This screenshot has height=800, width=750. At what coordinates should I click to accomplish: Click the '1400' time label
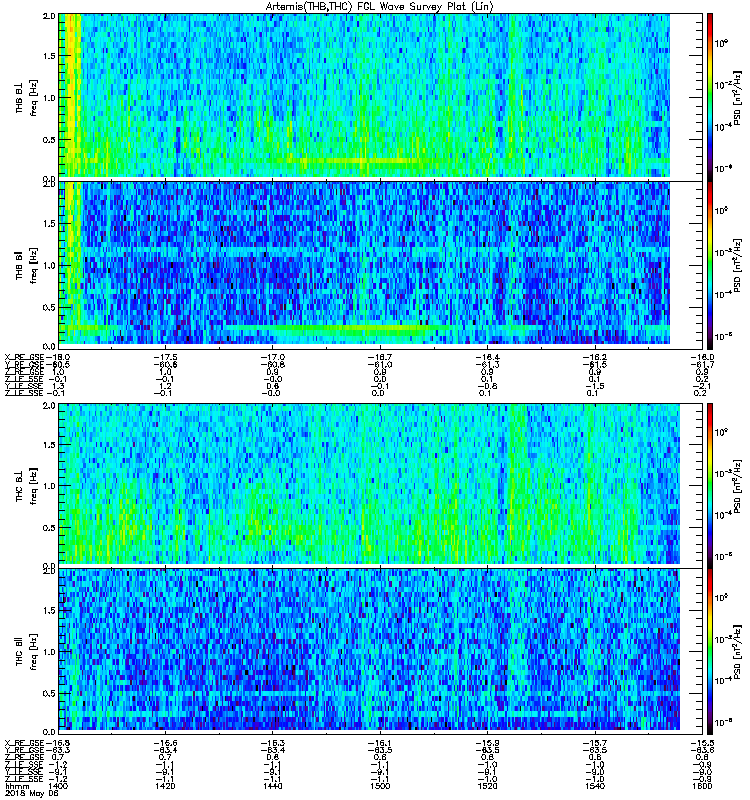click(57, 786)
